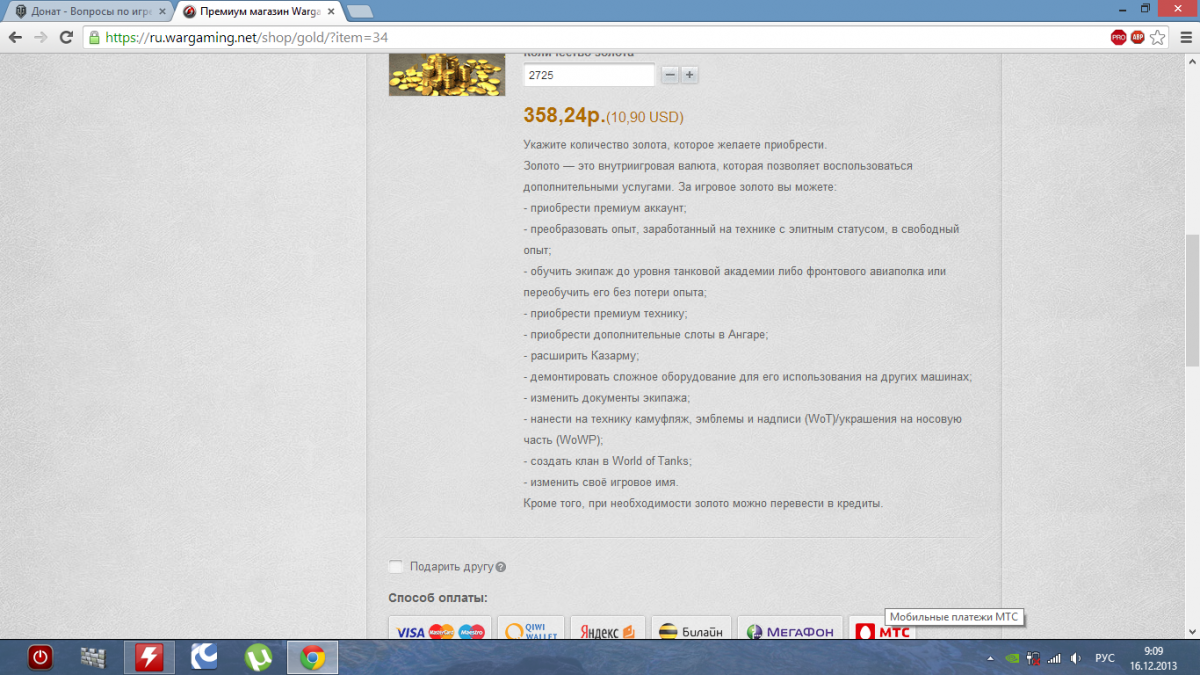Open the red lightning taskbar application
The width and height of the screenshot is (1200, 675).
tap(149, 657)
